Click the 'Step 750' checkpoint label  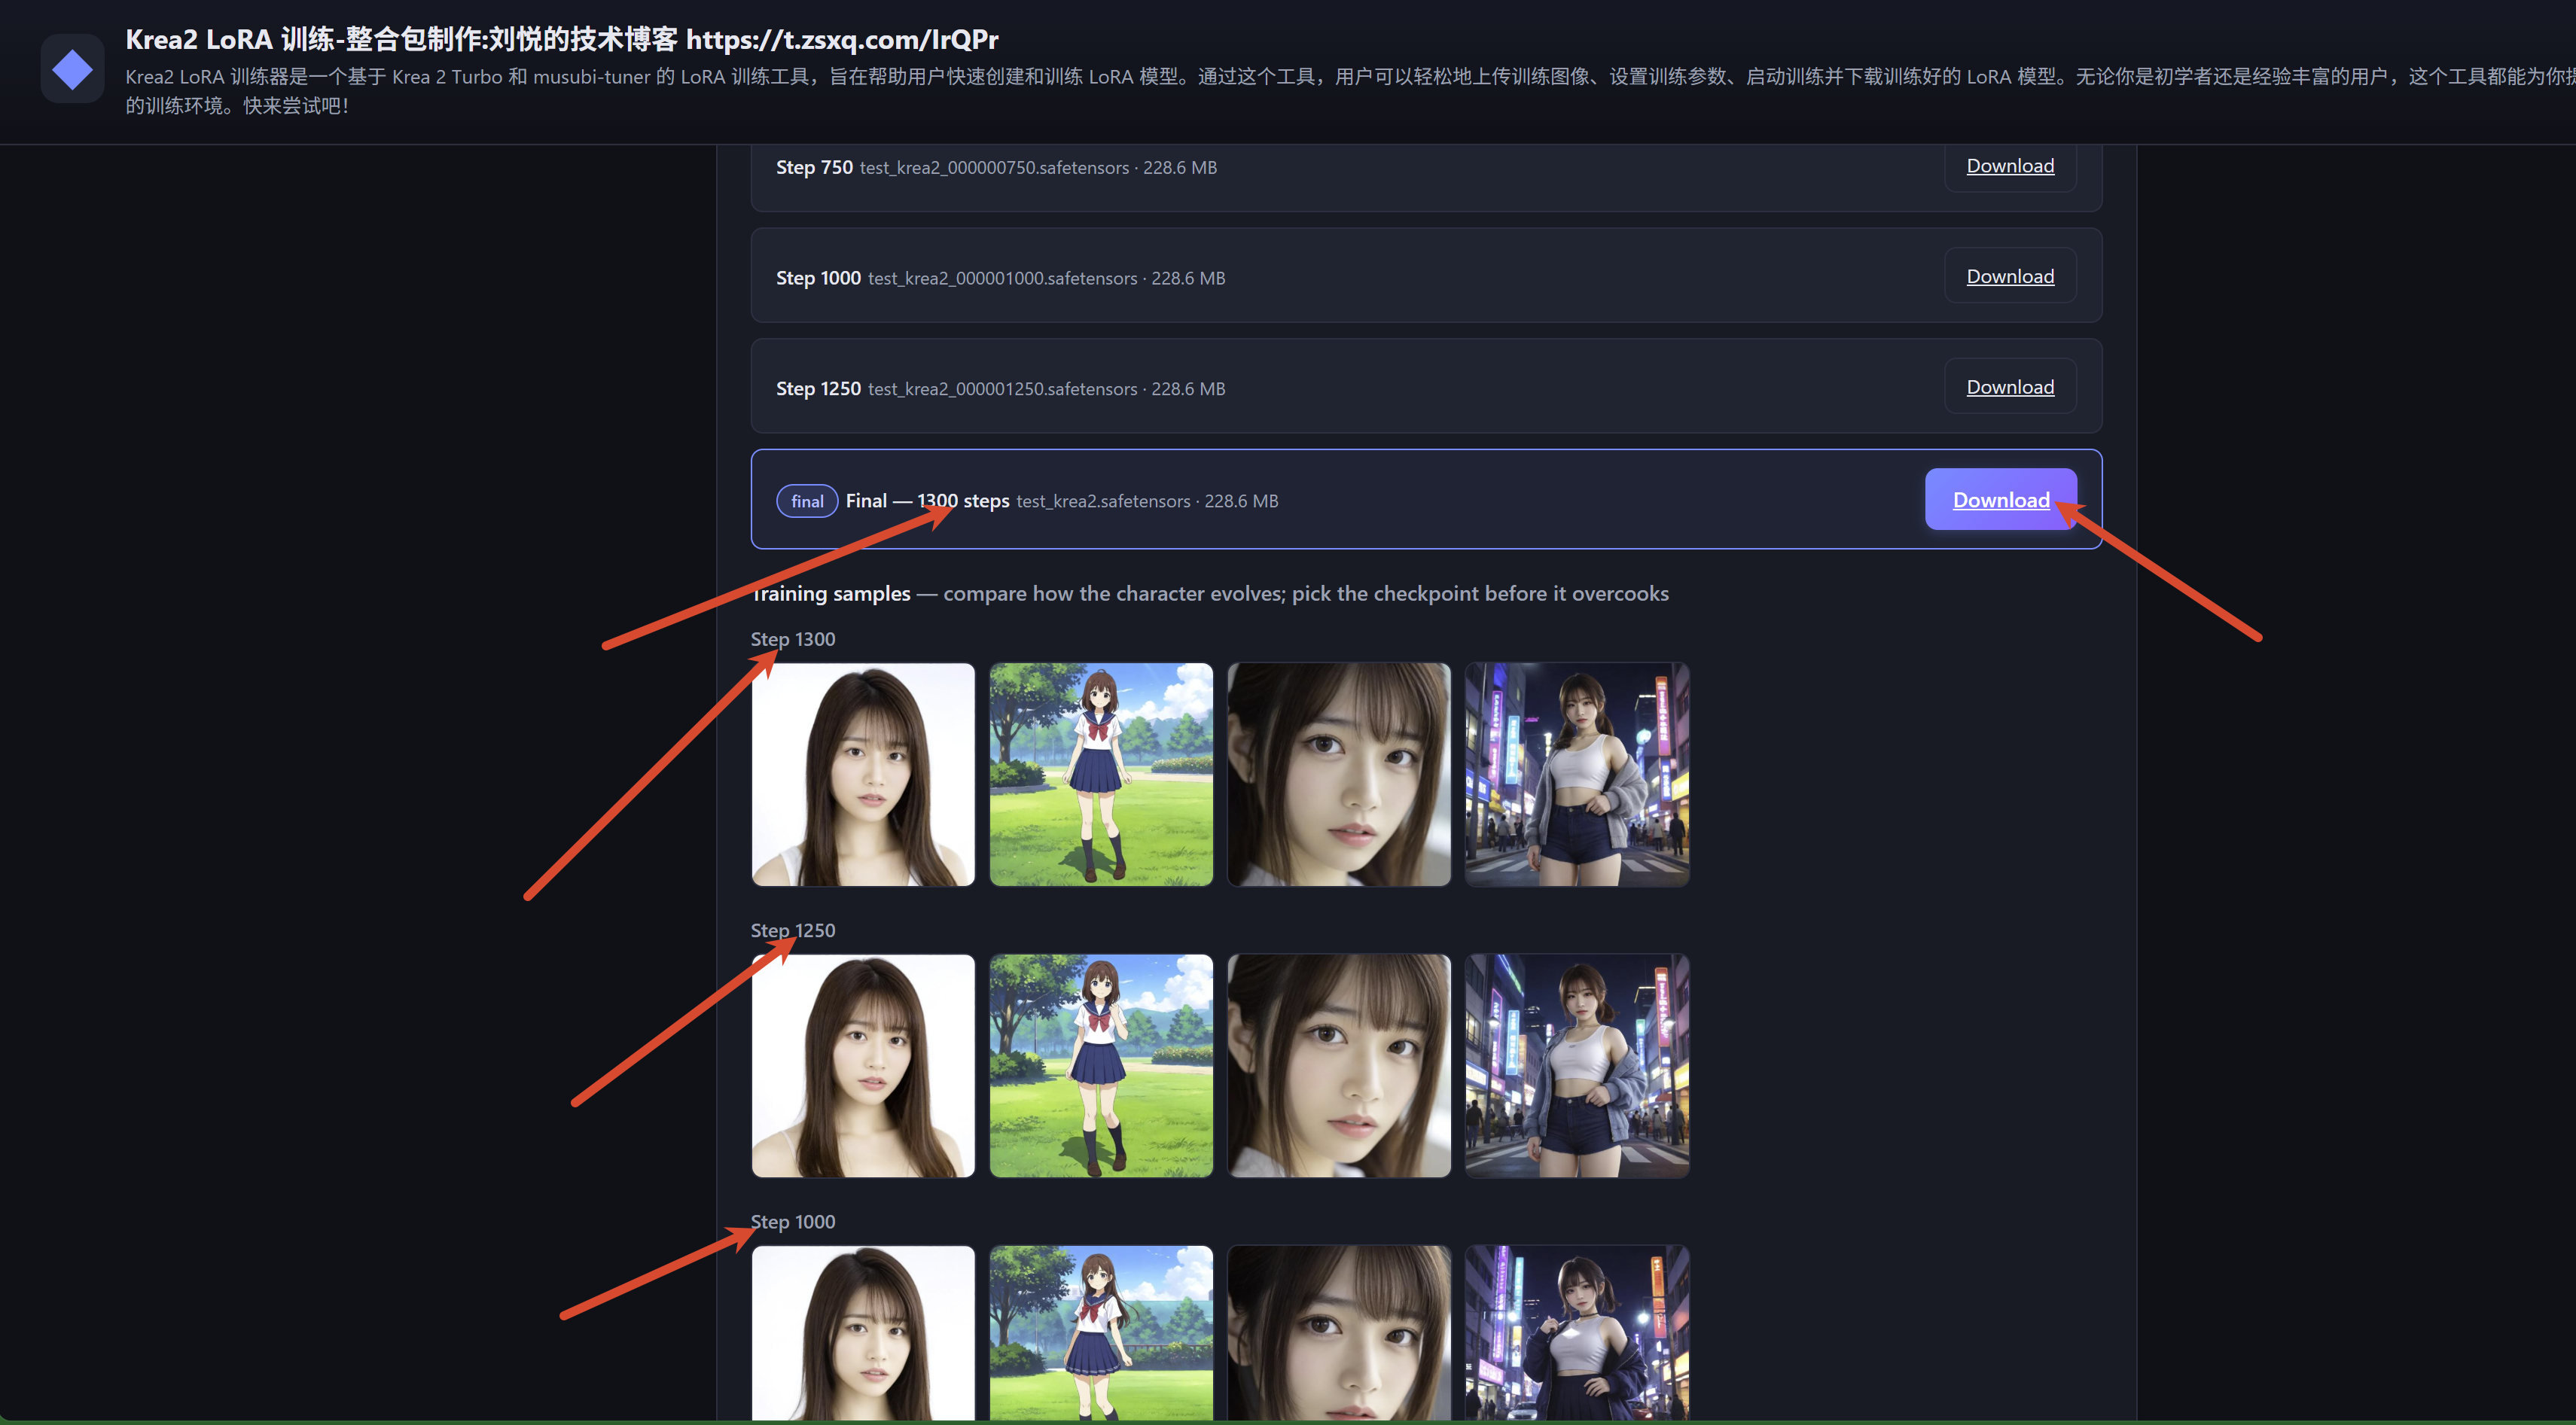[814, 167]
